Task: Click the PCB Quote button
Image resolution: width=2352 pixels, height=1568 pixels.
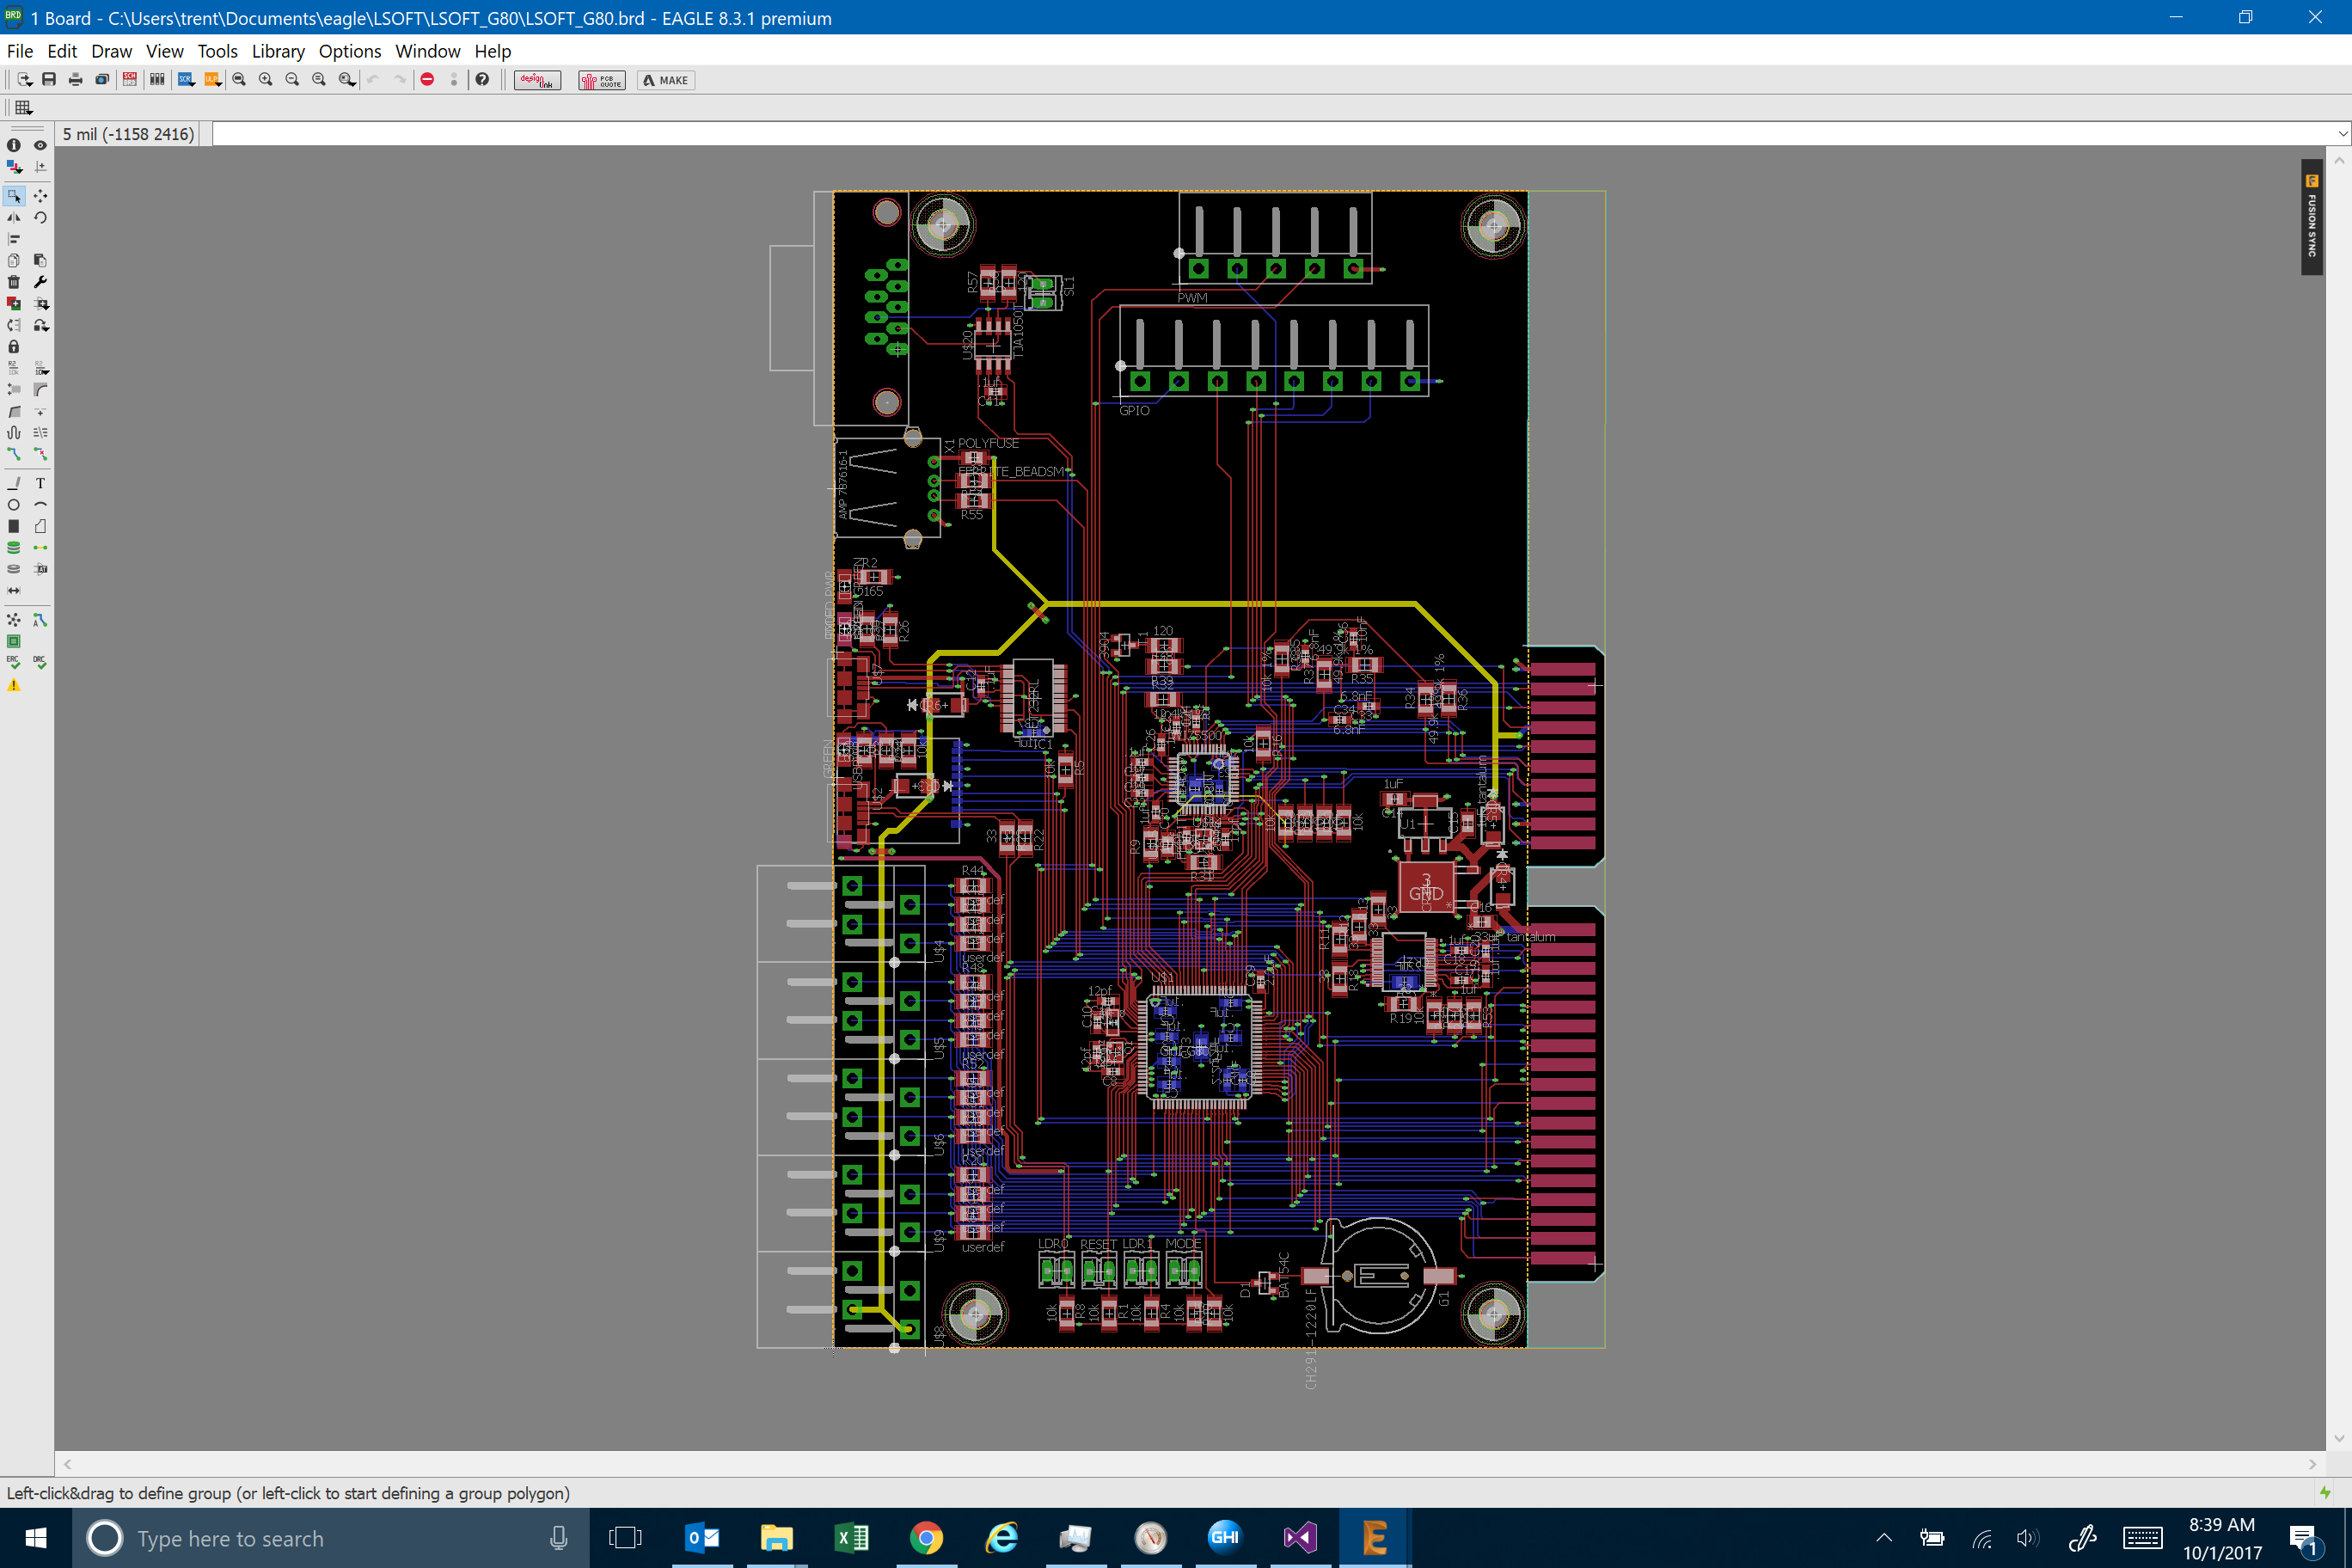Action: click(602, 80)
